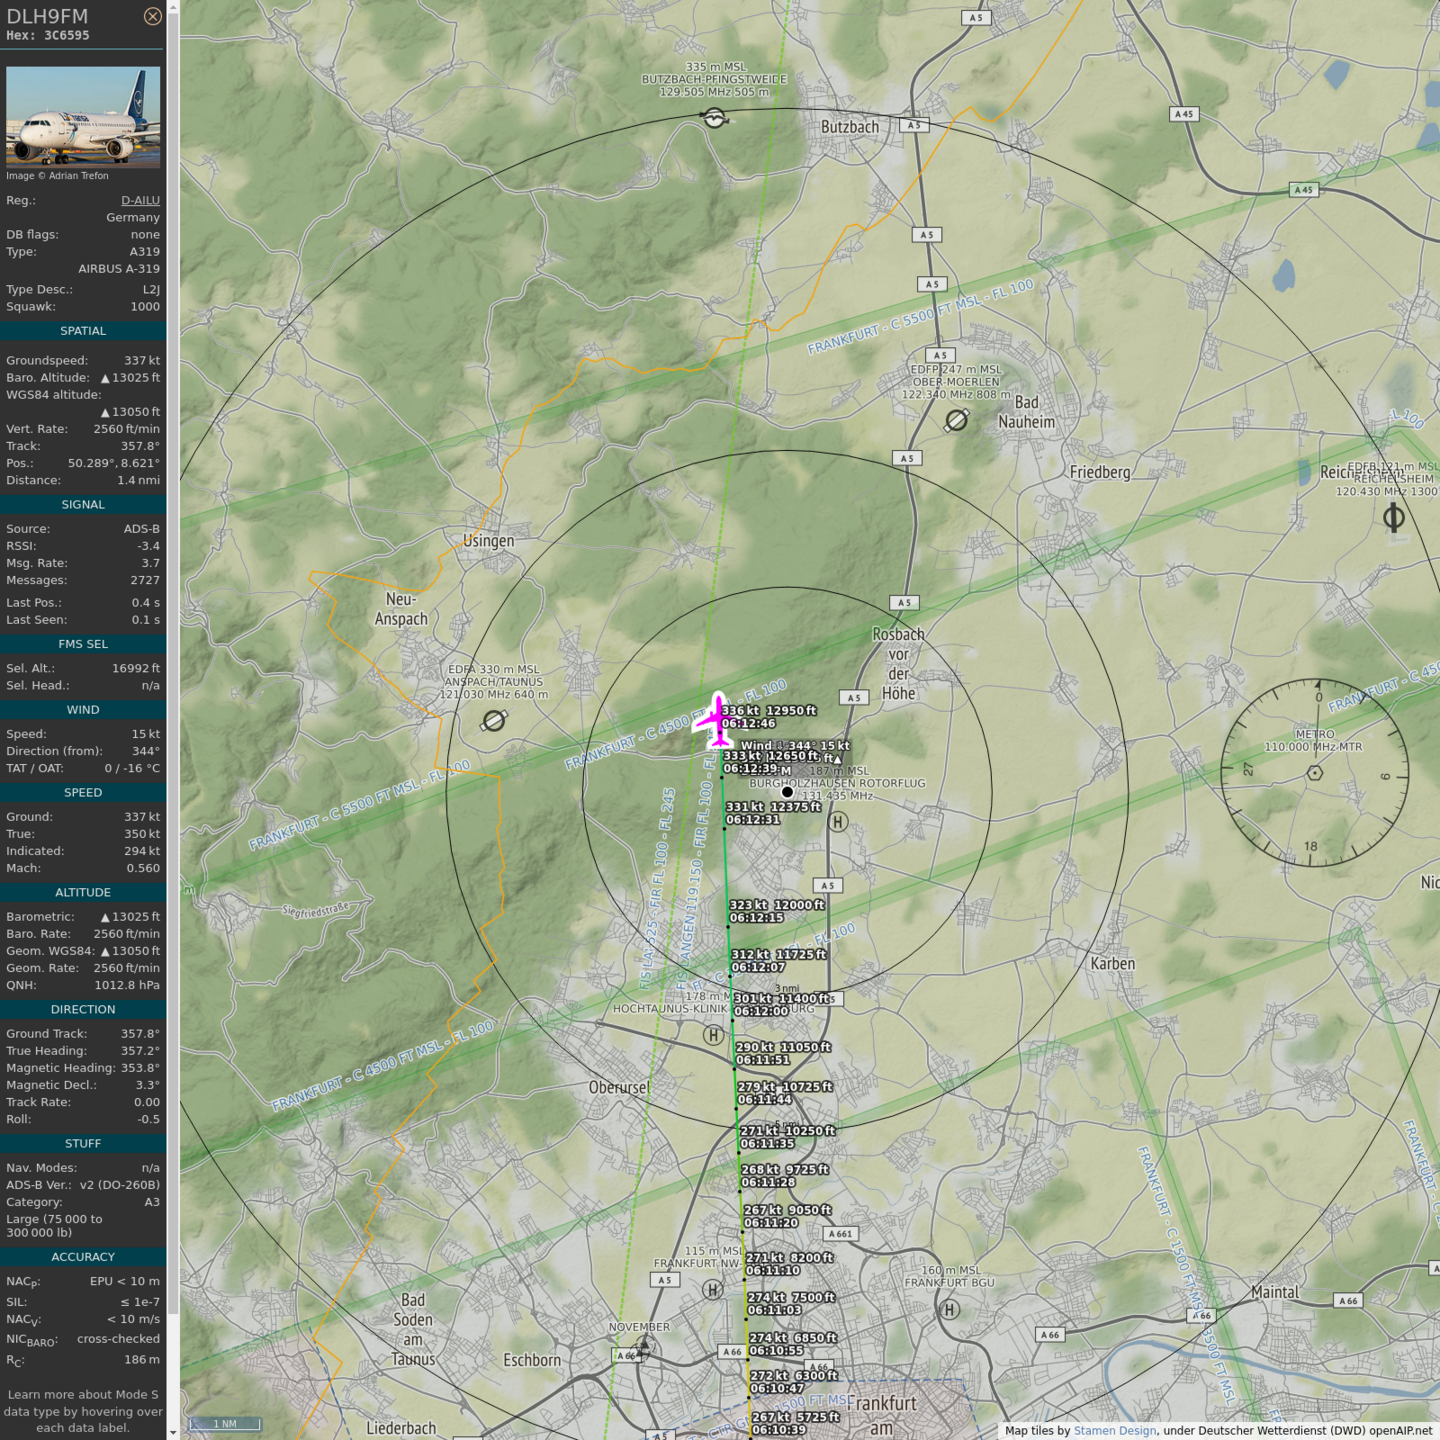
Task: Click the Ober-Moerlen EDFP airfield symbol
Action: click(x=956, y=420)
